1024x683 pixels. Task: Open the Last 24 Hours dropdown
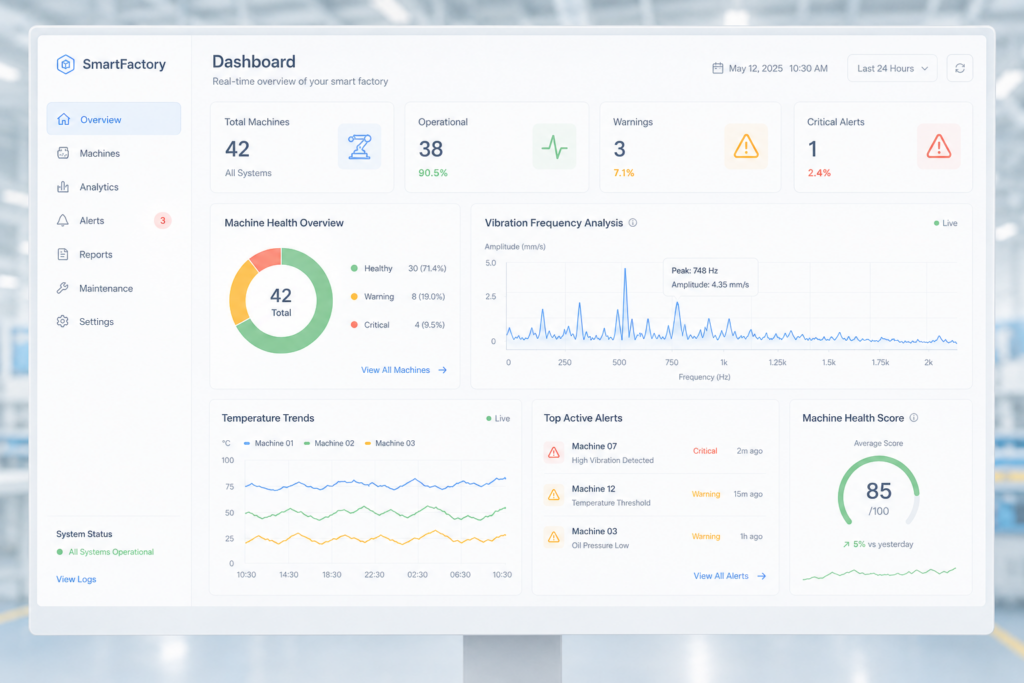(x=892, y=68)
